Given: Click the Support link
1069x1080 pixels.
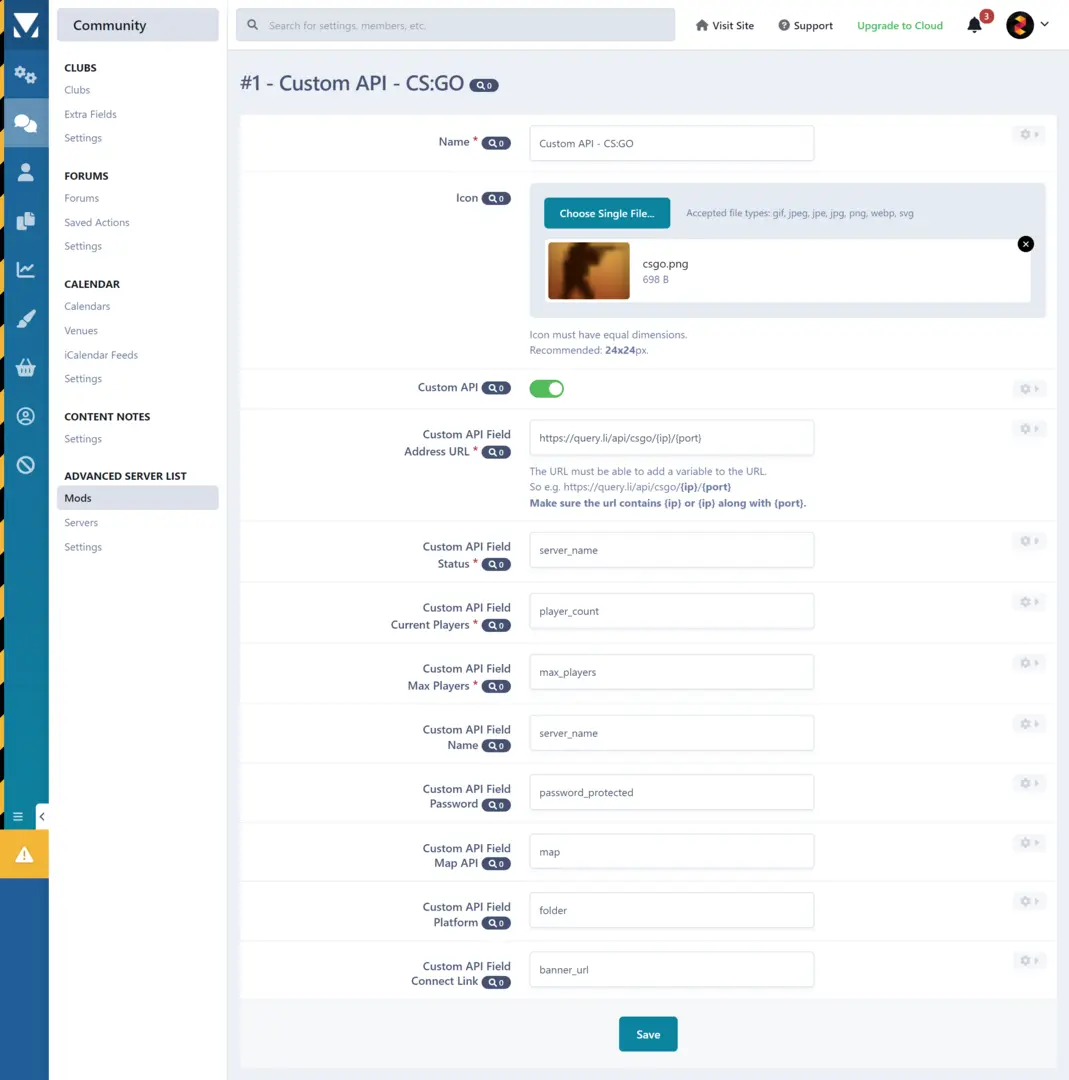Looking at the screenshot, I should pos(805,25).
